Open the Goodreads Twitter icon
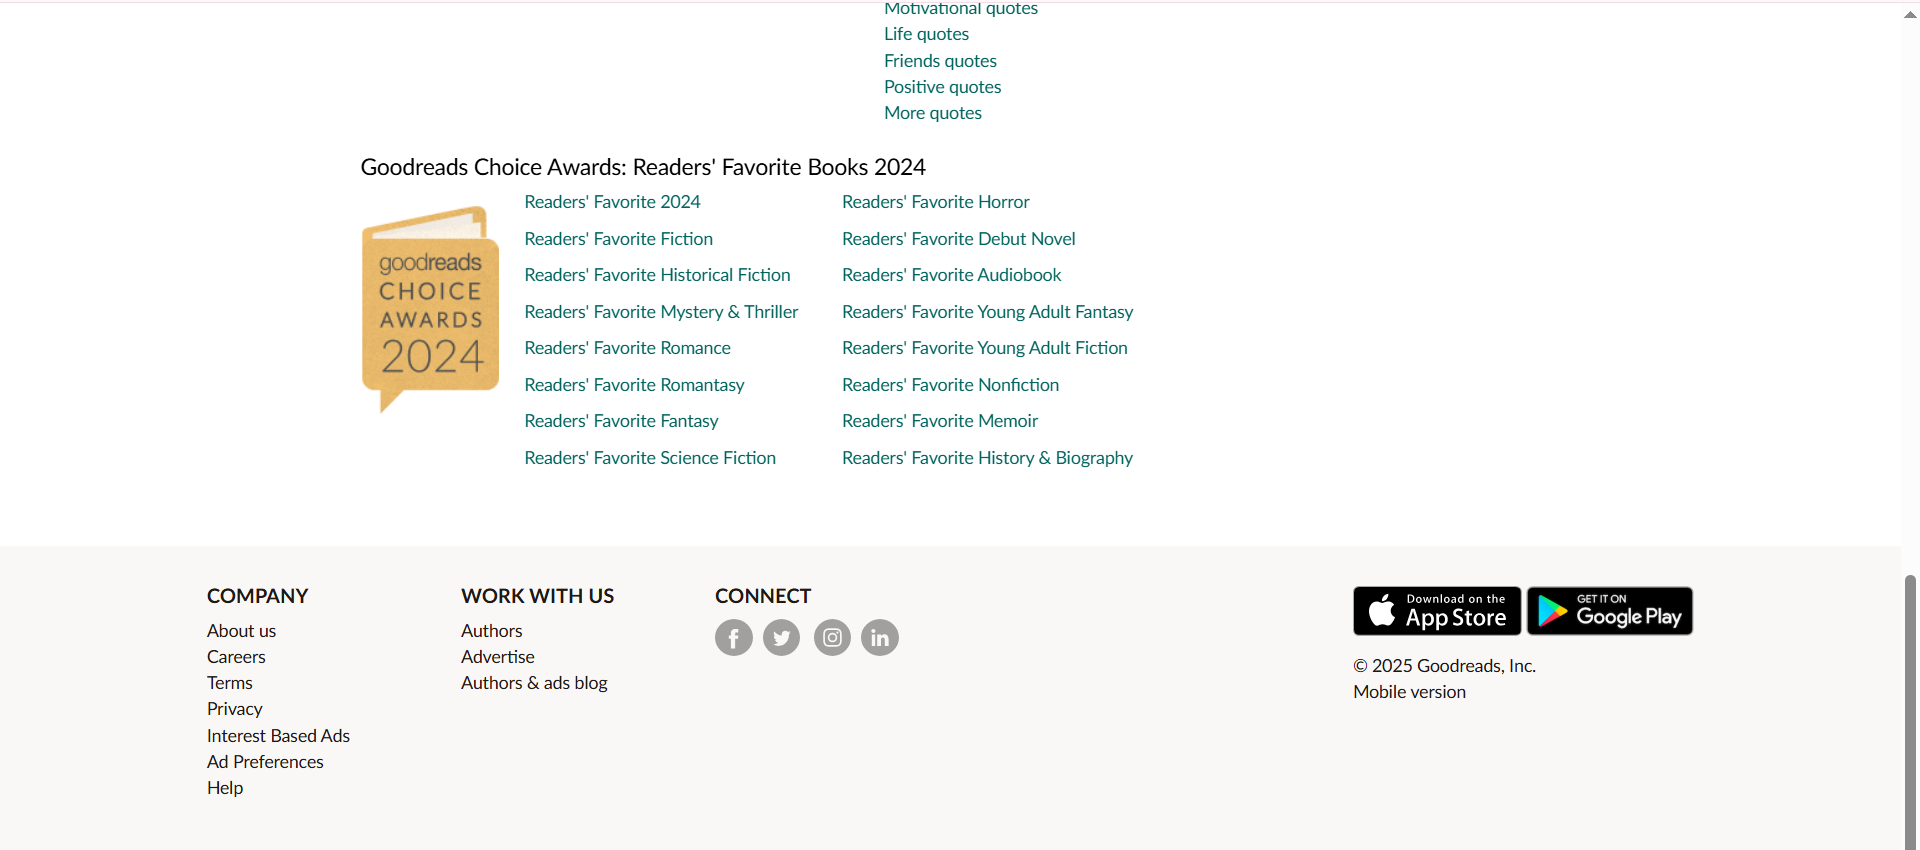The height and width of the screenshot is (850, 1920). pos(781,638)
